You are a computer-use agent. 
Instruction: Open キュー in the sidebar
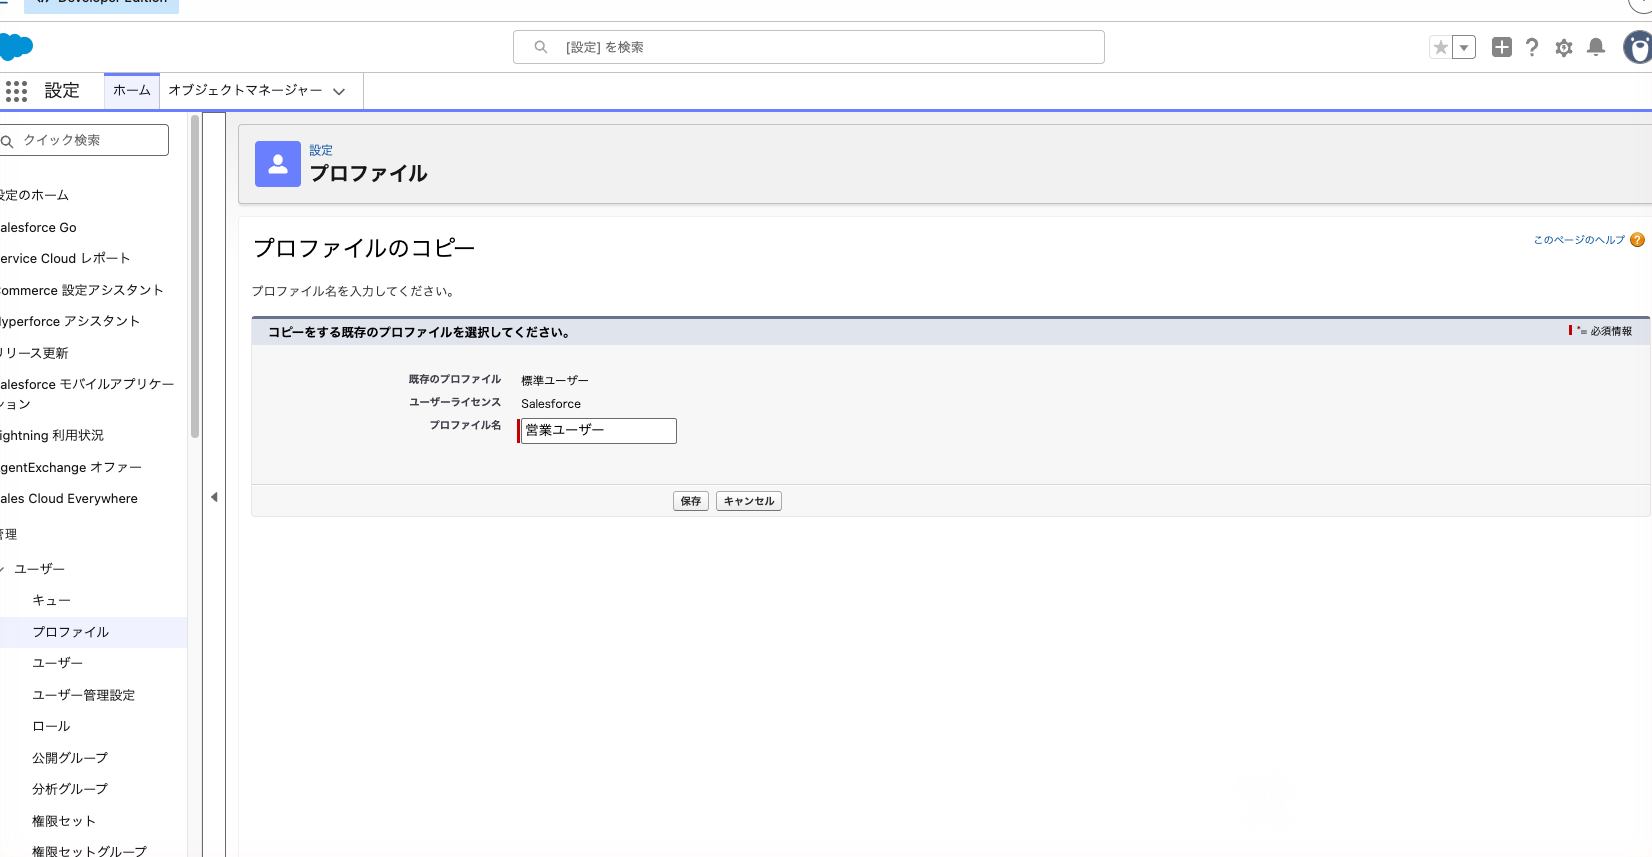tap(52, 600)
